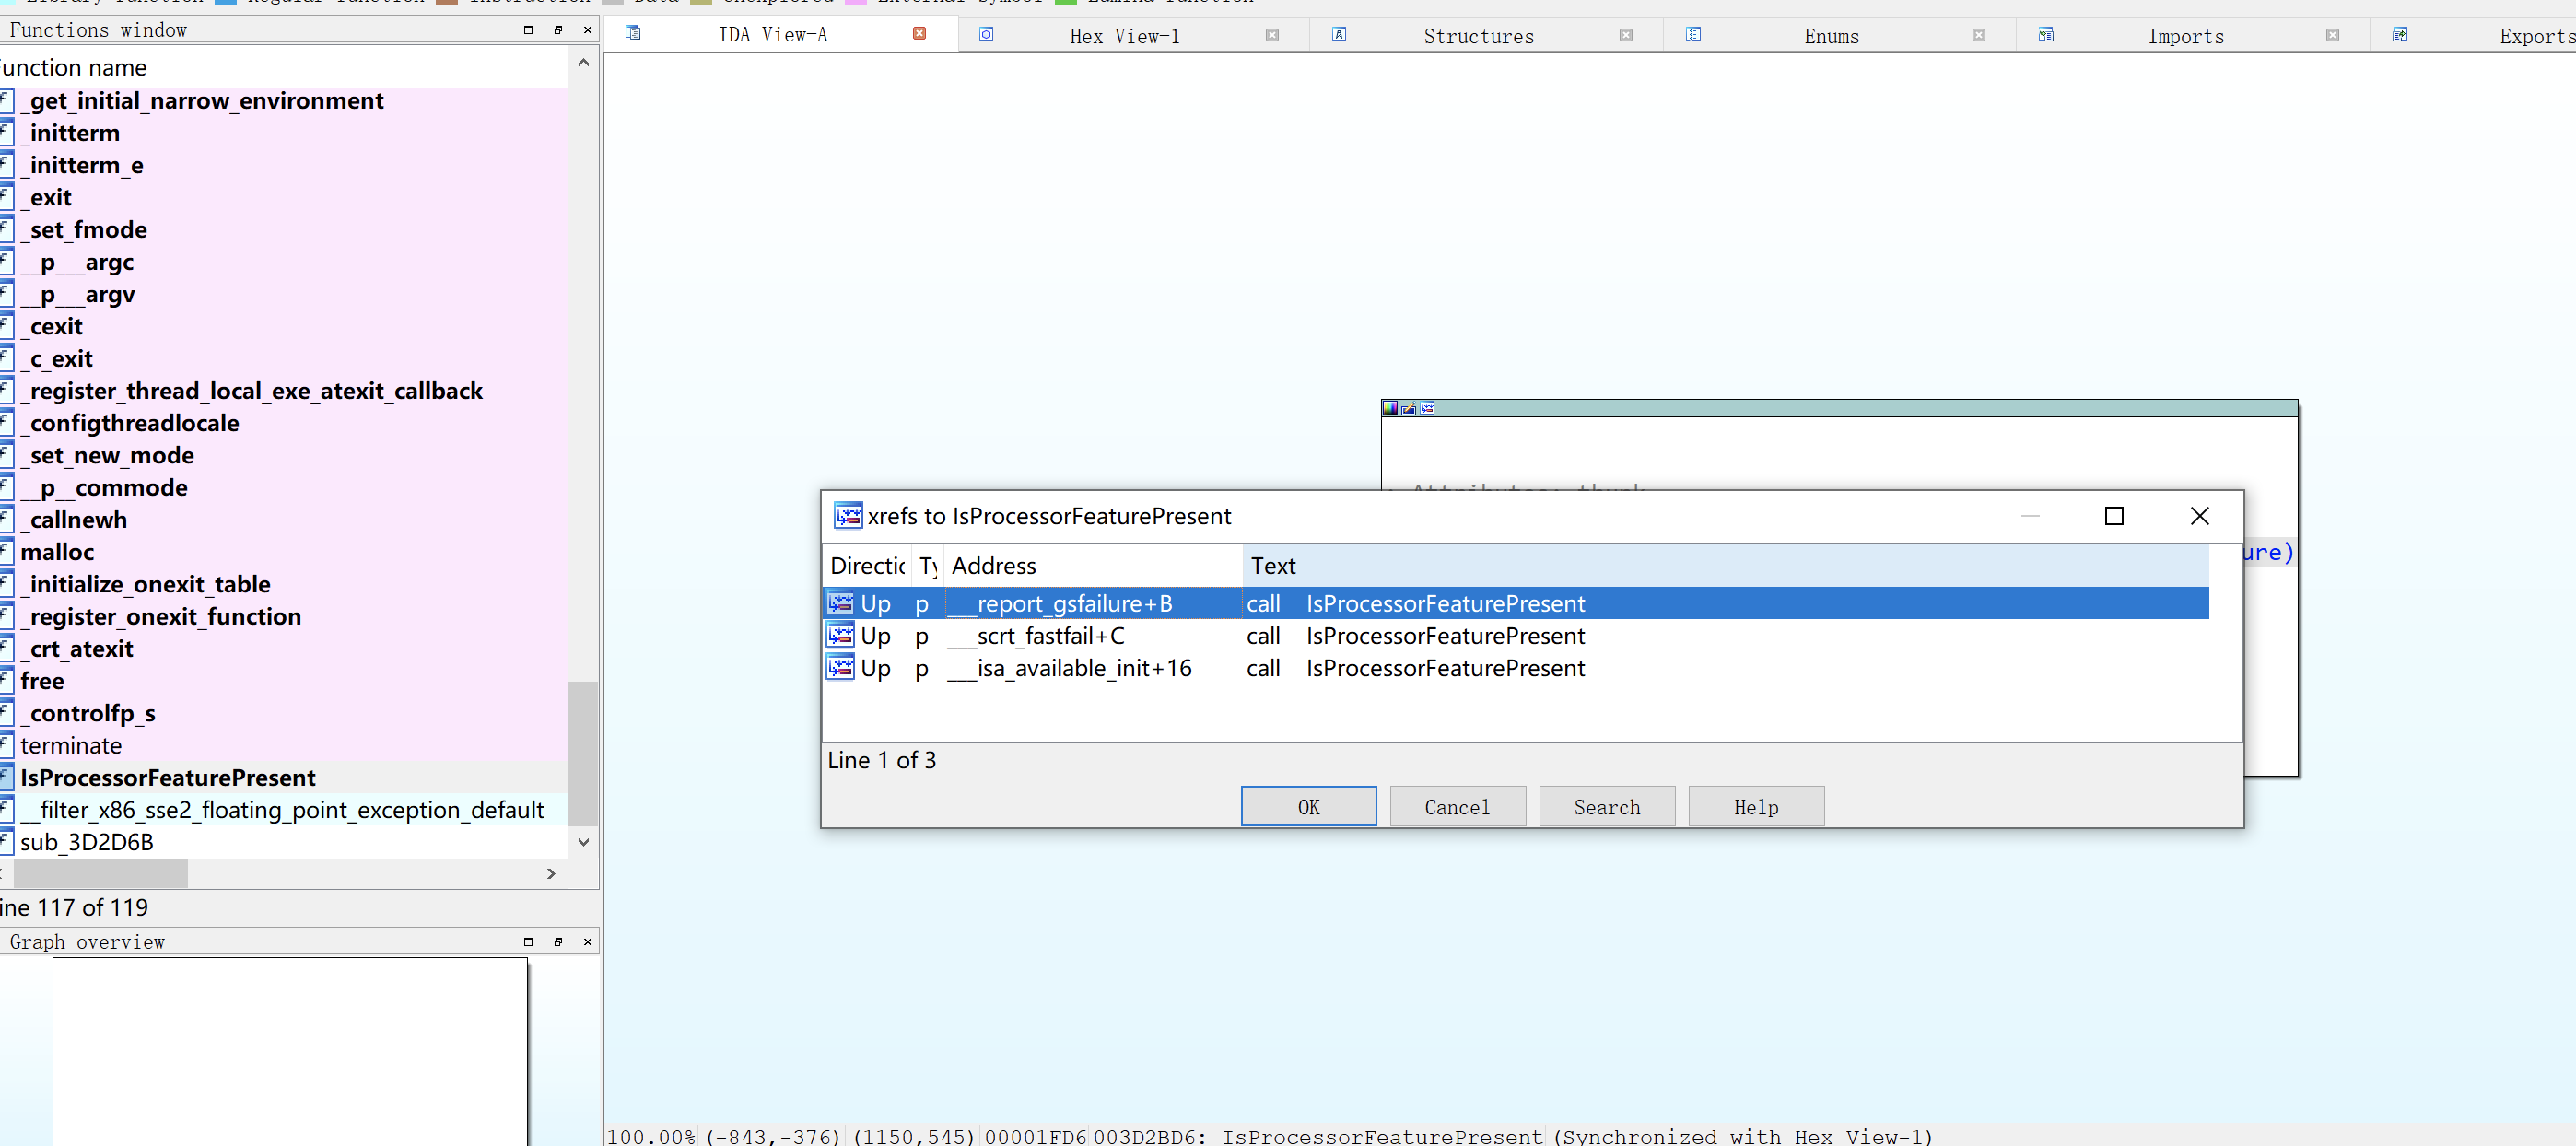Click the xref icon on the __isa_available_init row
2576x1146 pixels.
pyautogui.click(x=840, y=667)
